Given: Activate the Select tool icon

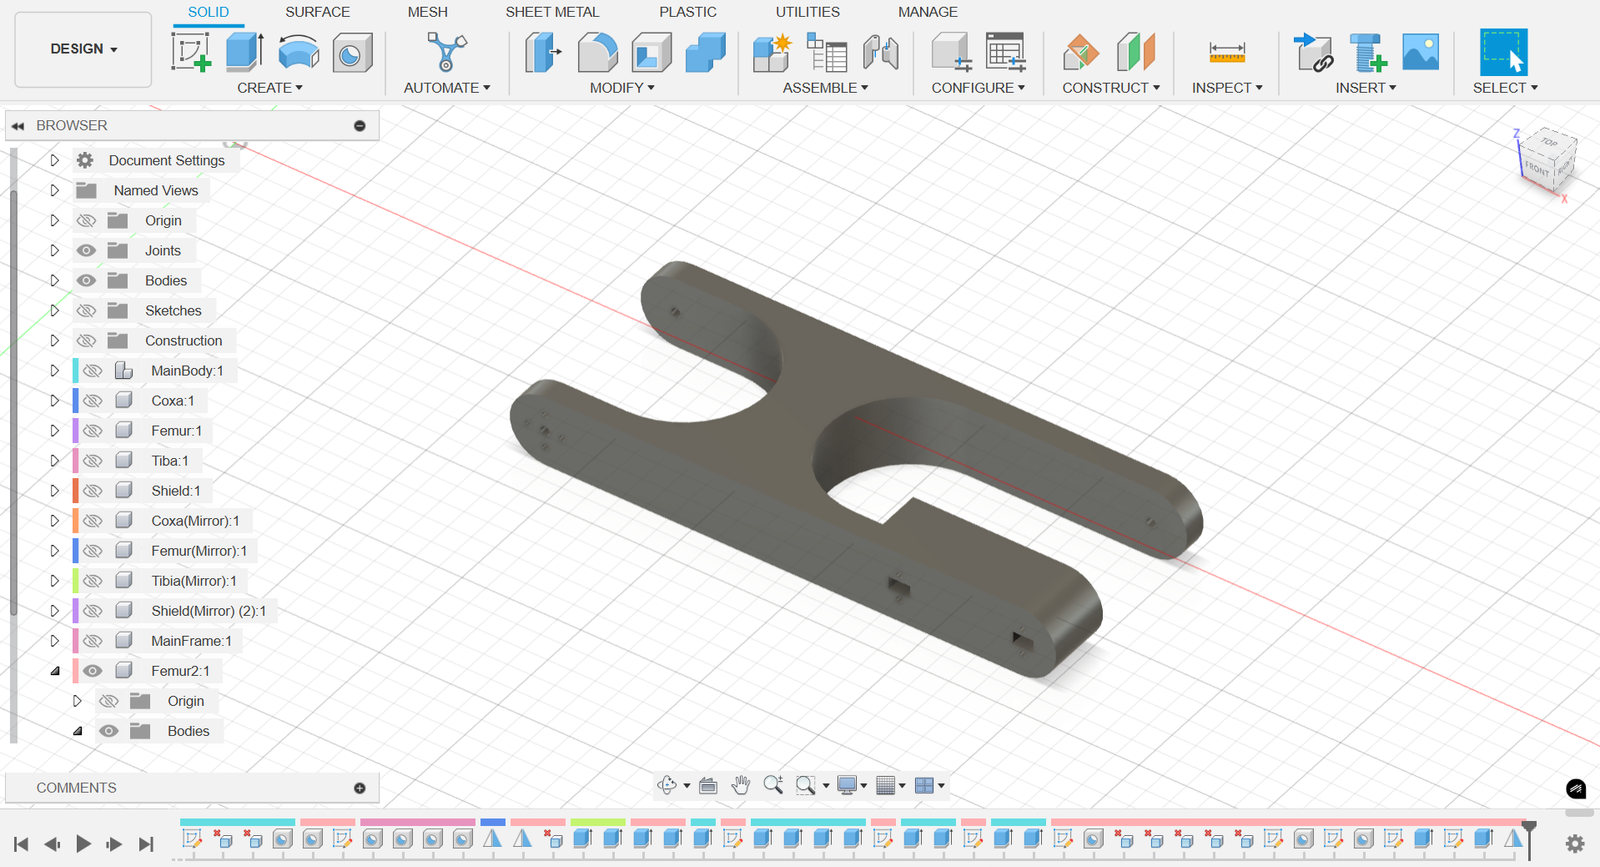Looking at the screenshot, I should click(1504, 52).
